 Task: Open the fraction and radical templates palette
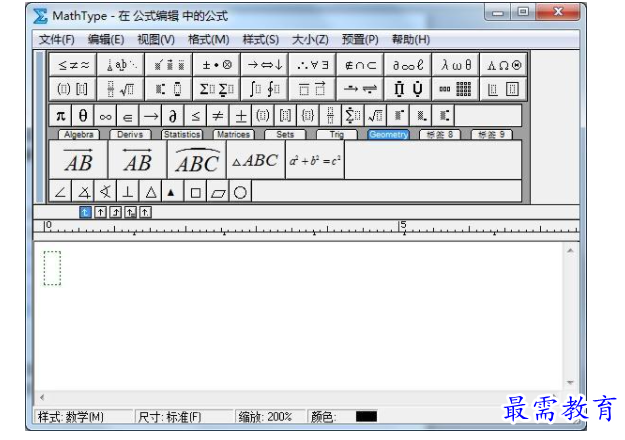[121, 88]
